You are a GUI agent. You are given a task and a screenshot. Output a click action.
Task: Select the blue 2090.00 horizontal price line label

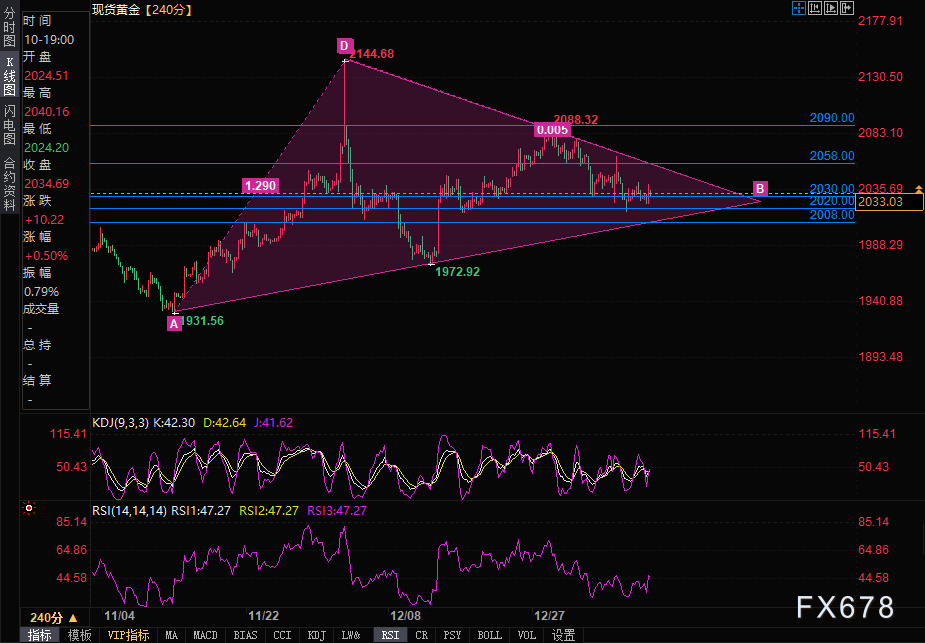coord(832,118)
